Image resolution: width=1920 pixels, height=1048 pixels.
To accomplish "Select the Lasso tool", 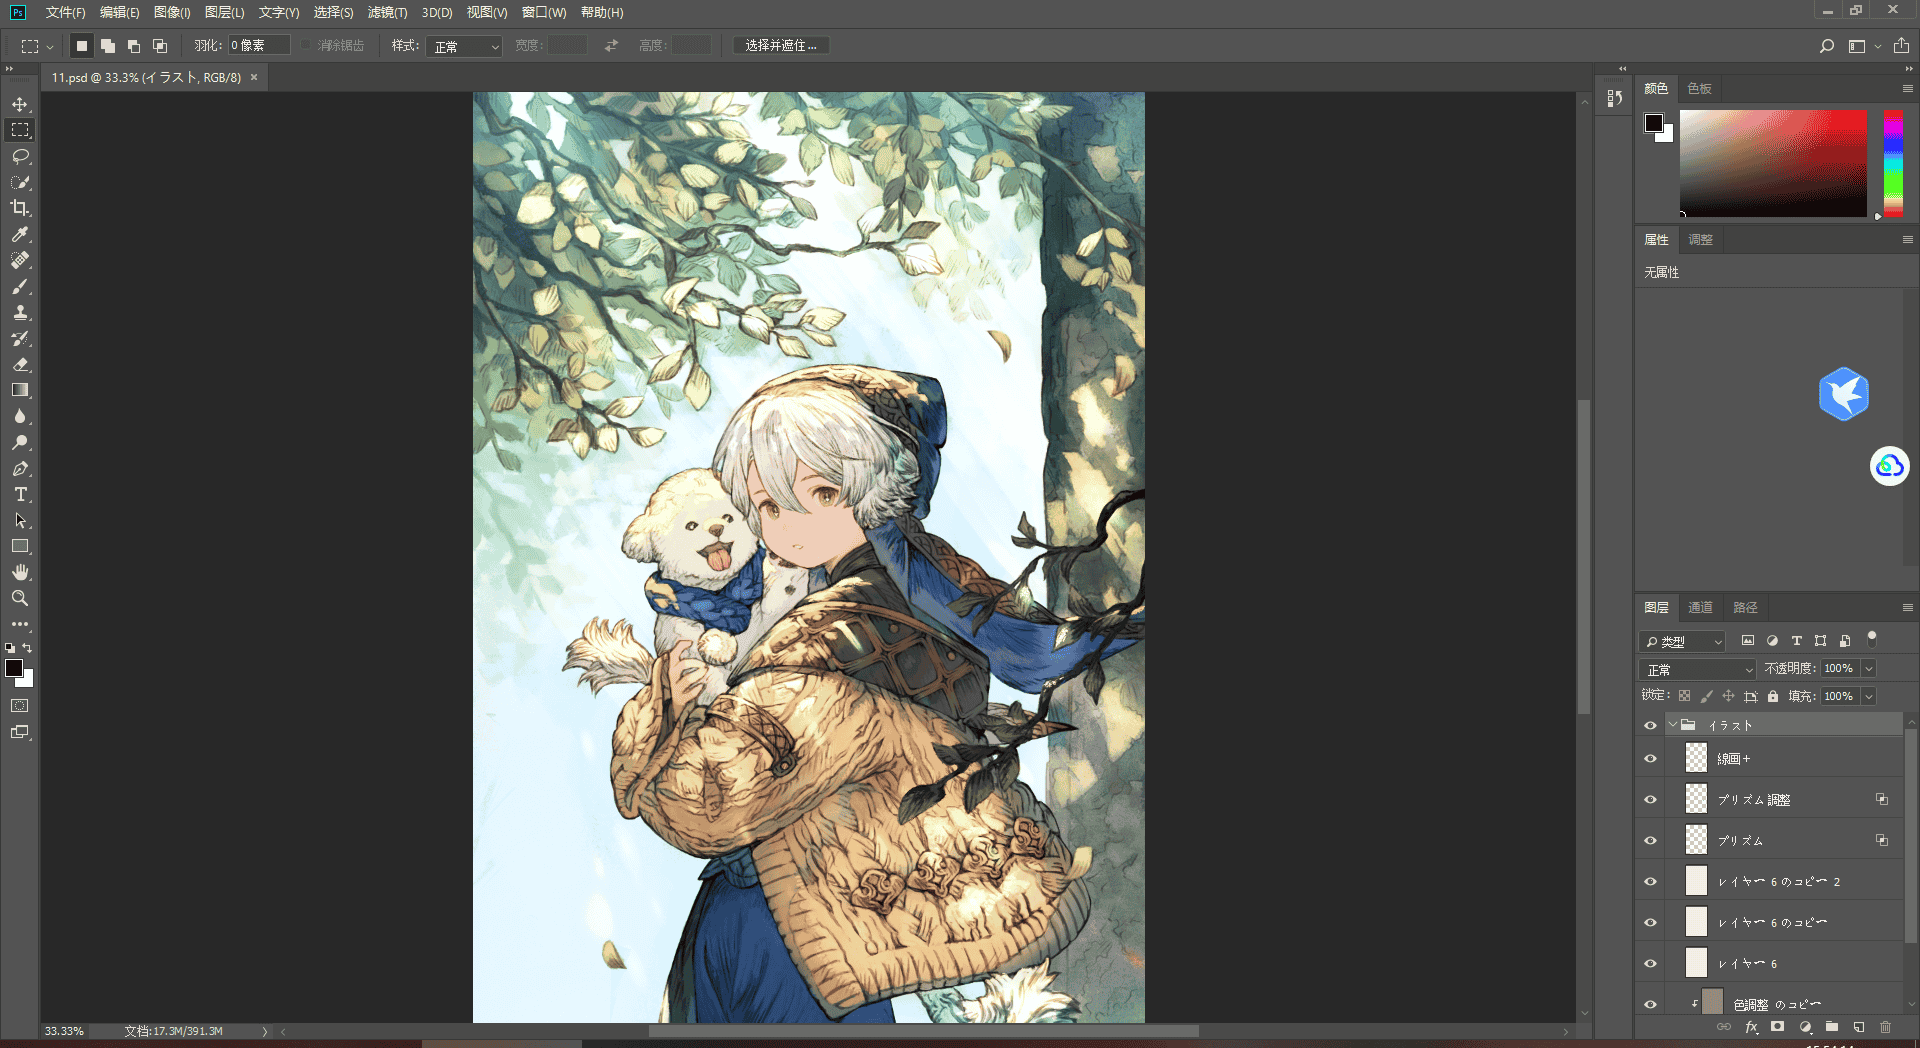I will pos(20,156).
